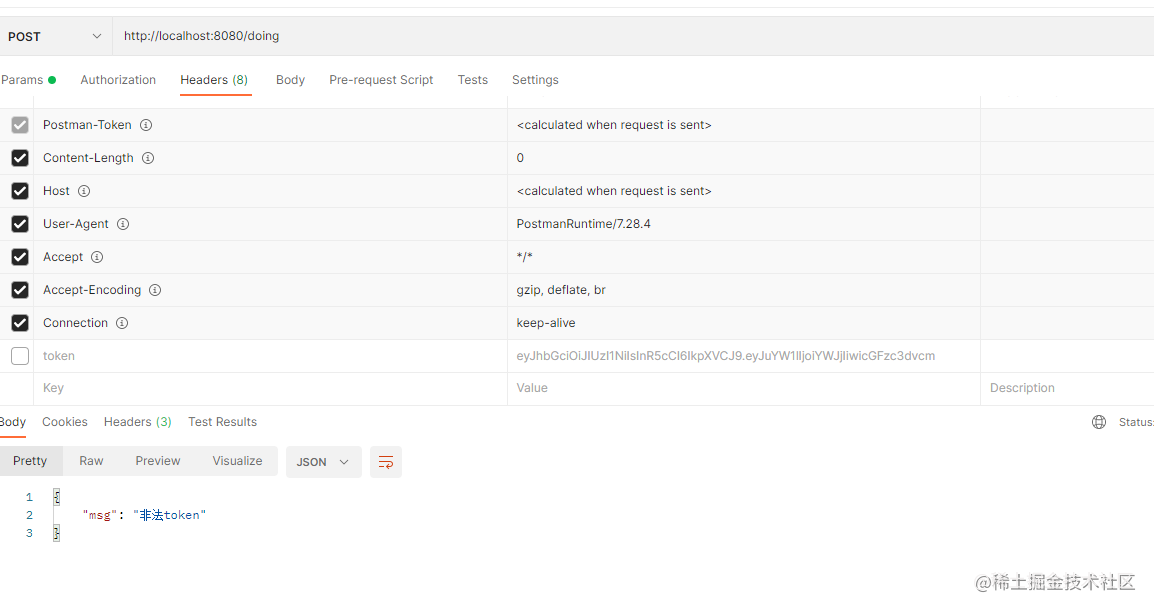Click the empty Key input cell
The width and height of the screenshot is (1154, 611).
click(270, 388)
